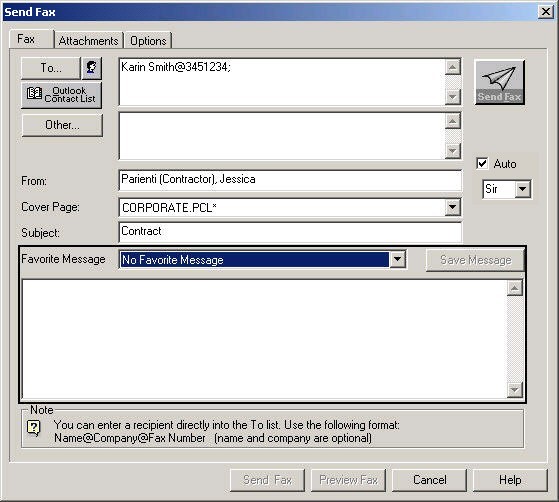Click the paper airplane Send Fax icon

point(499,82)
